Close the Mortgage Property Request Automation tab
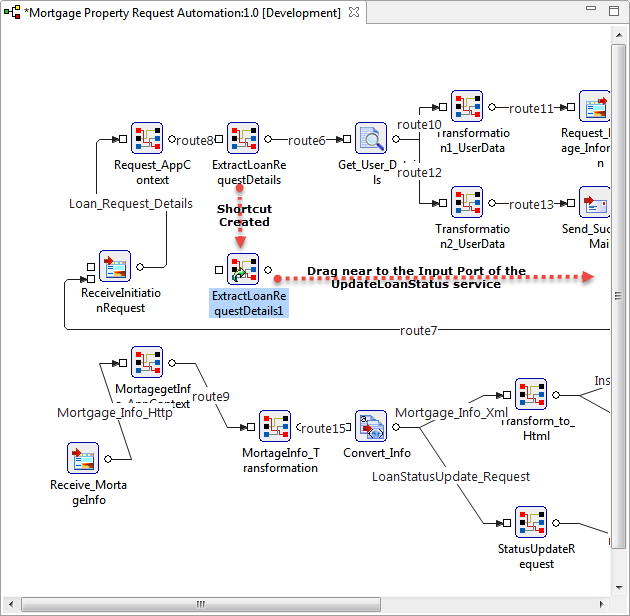 tap(354, 12)
